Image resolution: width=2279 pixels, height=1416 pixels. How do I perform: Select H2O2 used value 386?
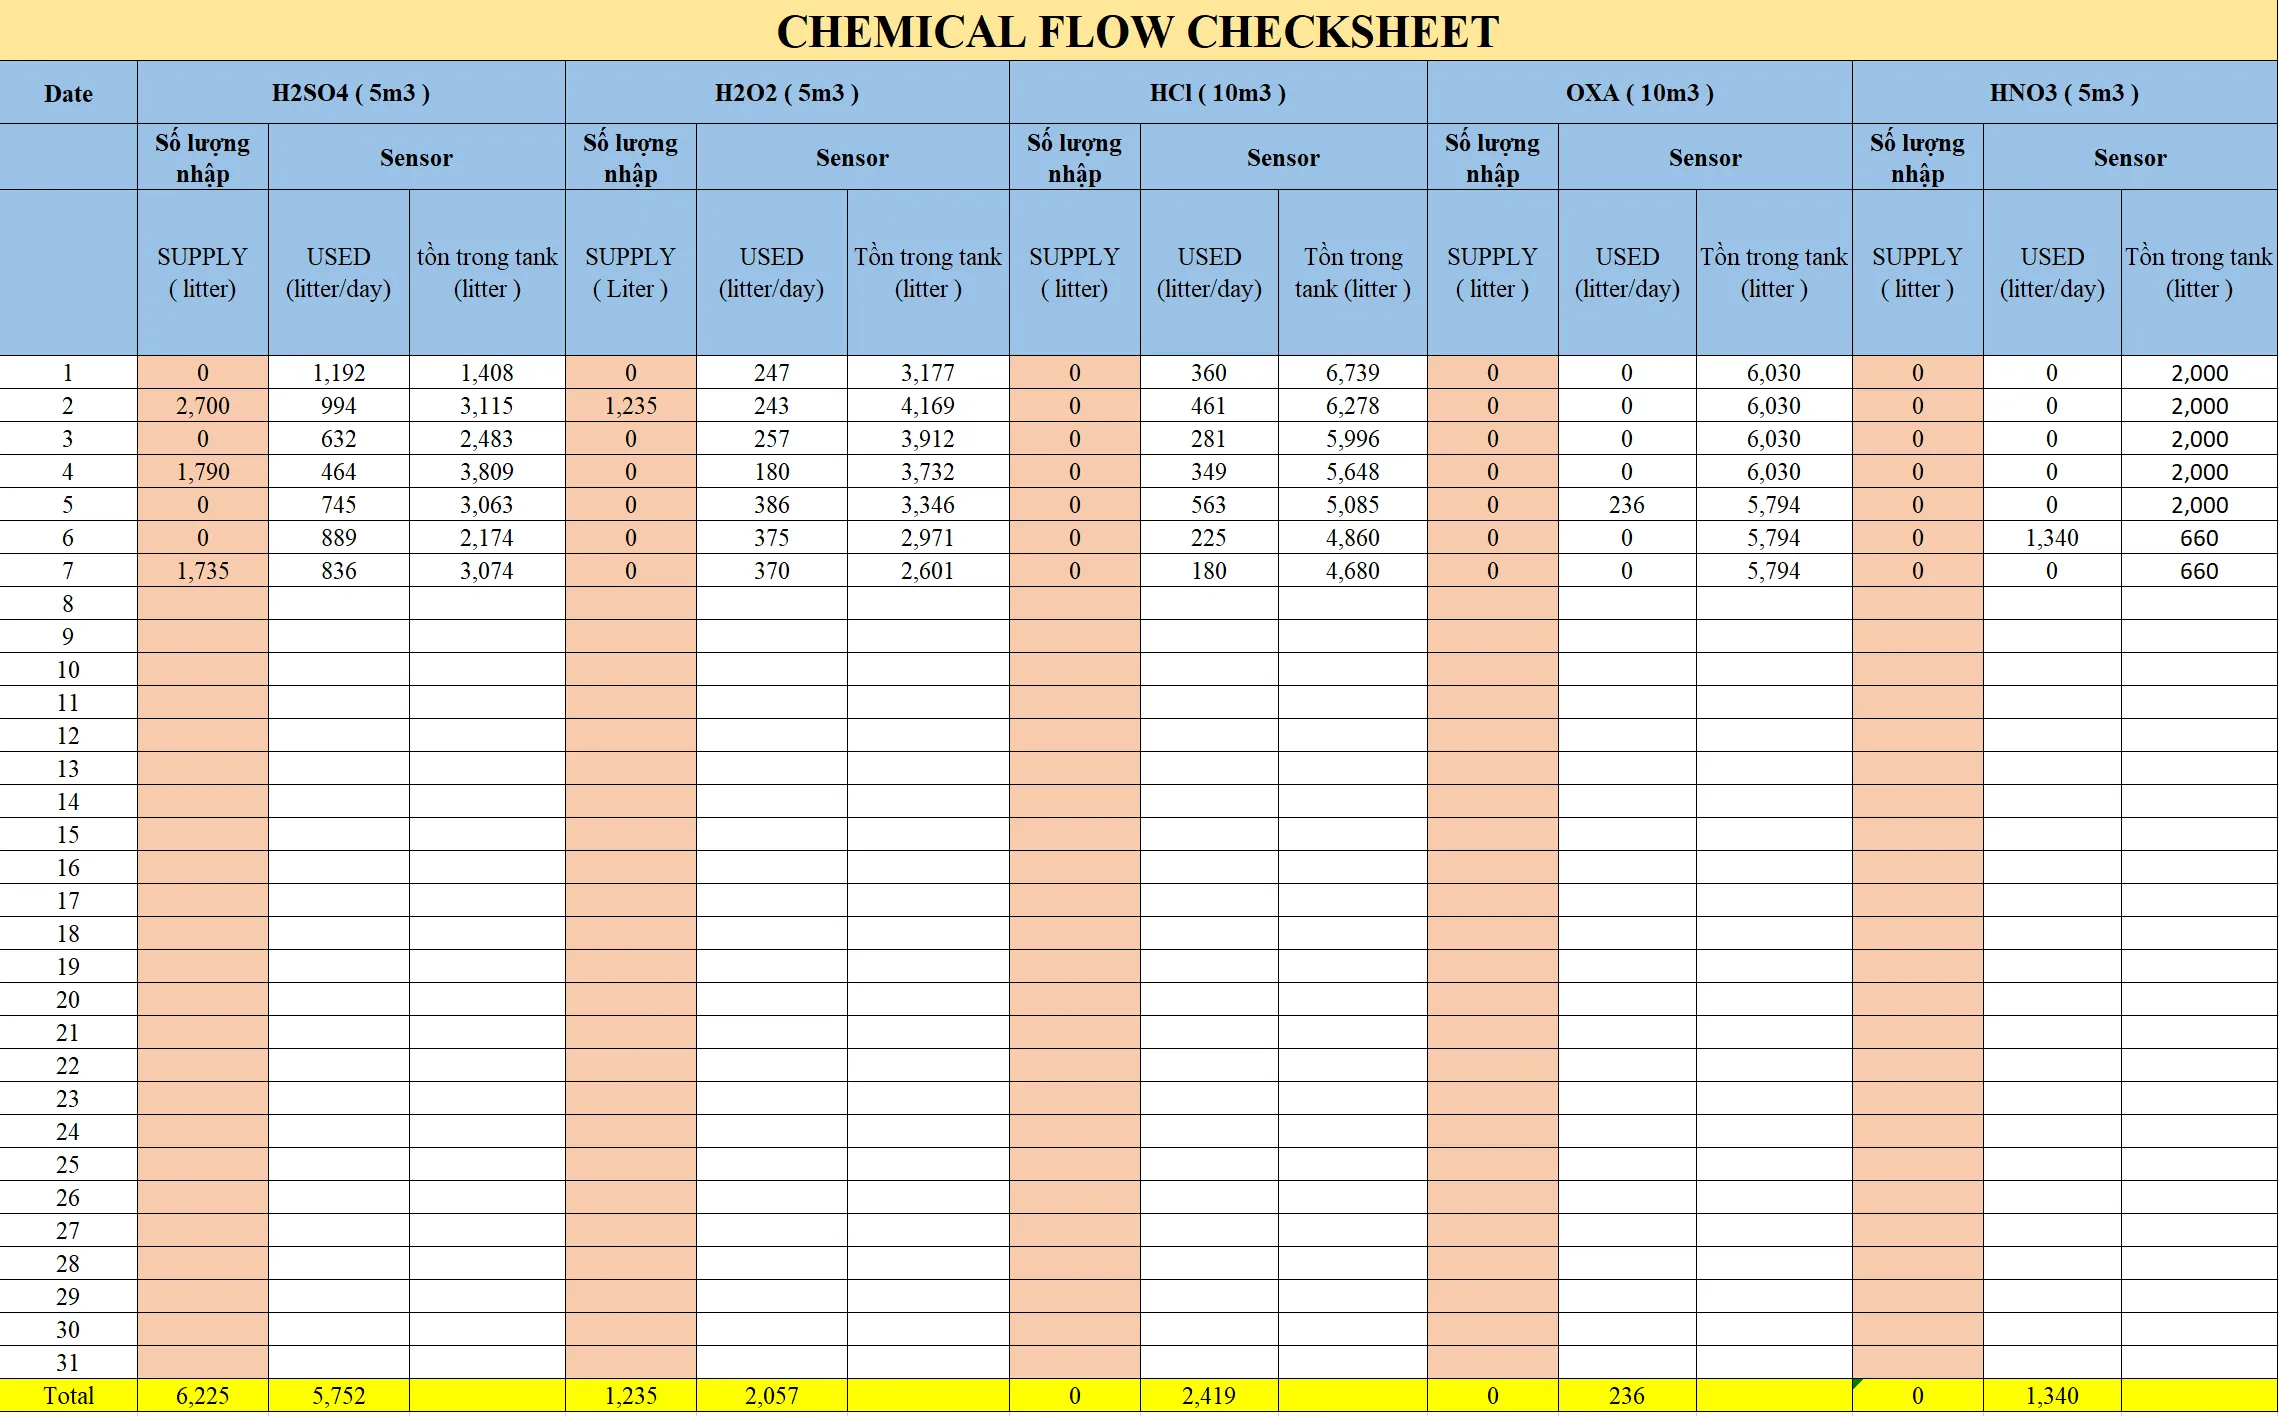[772, 505]
